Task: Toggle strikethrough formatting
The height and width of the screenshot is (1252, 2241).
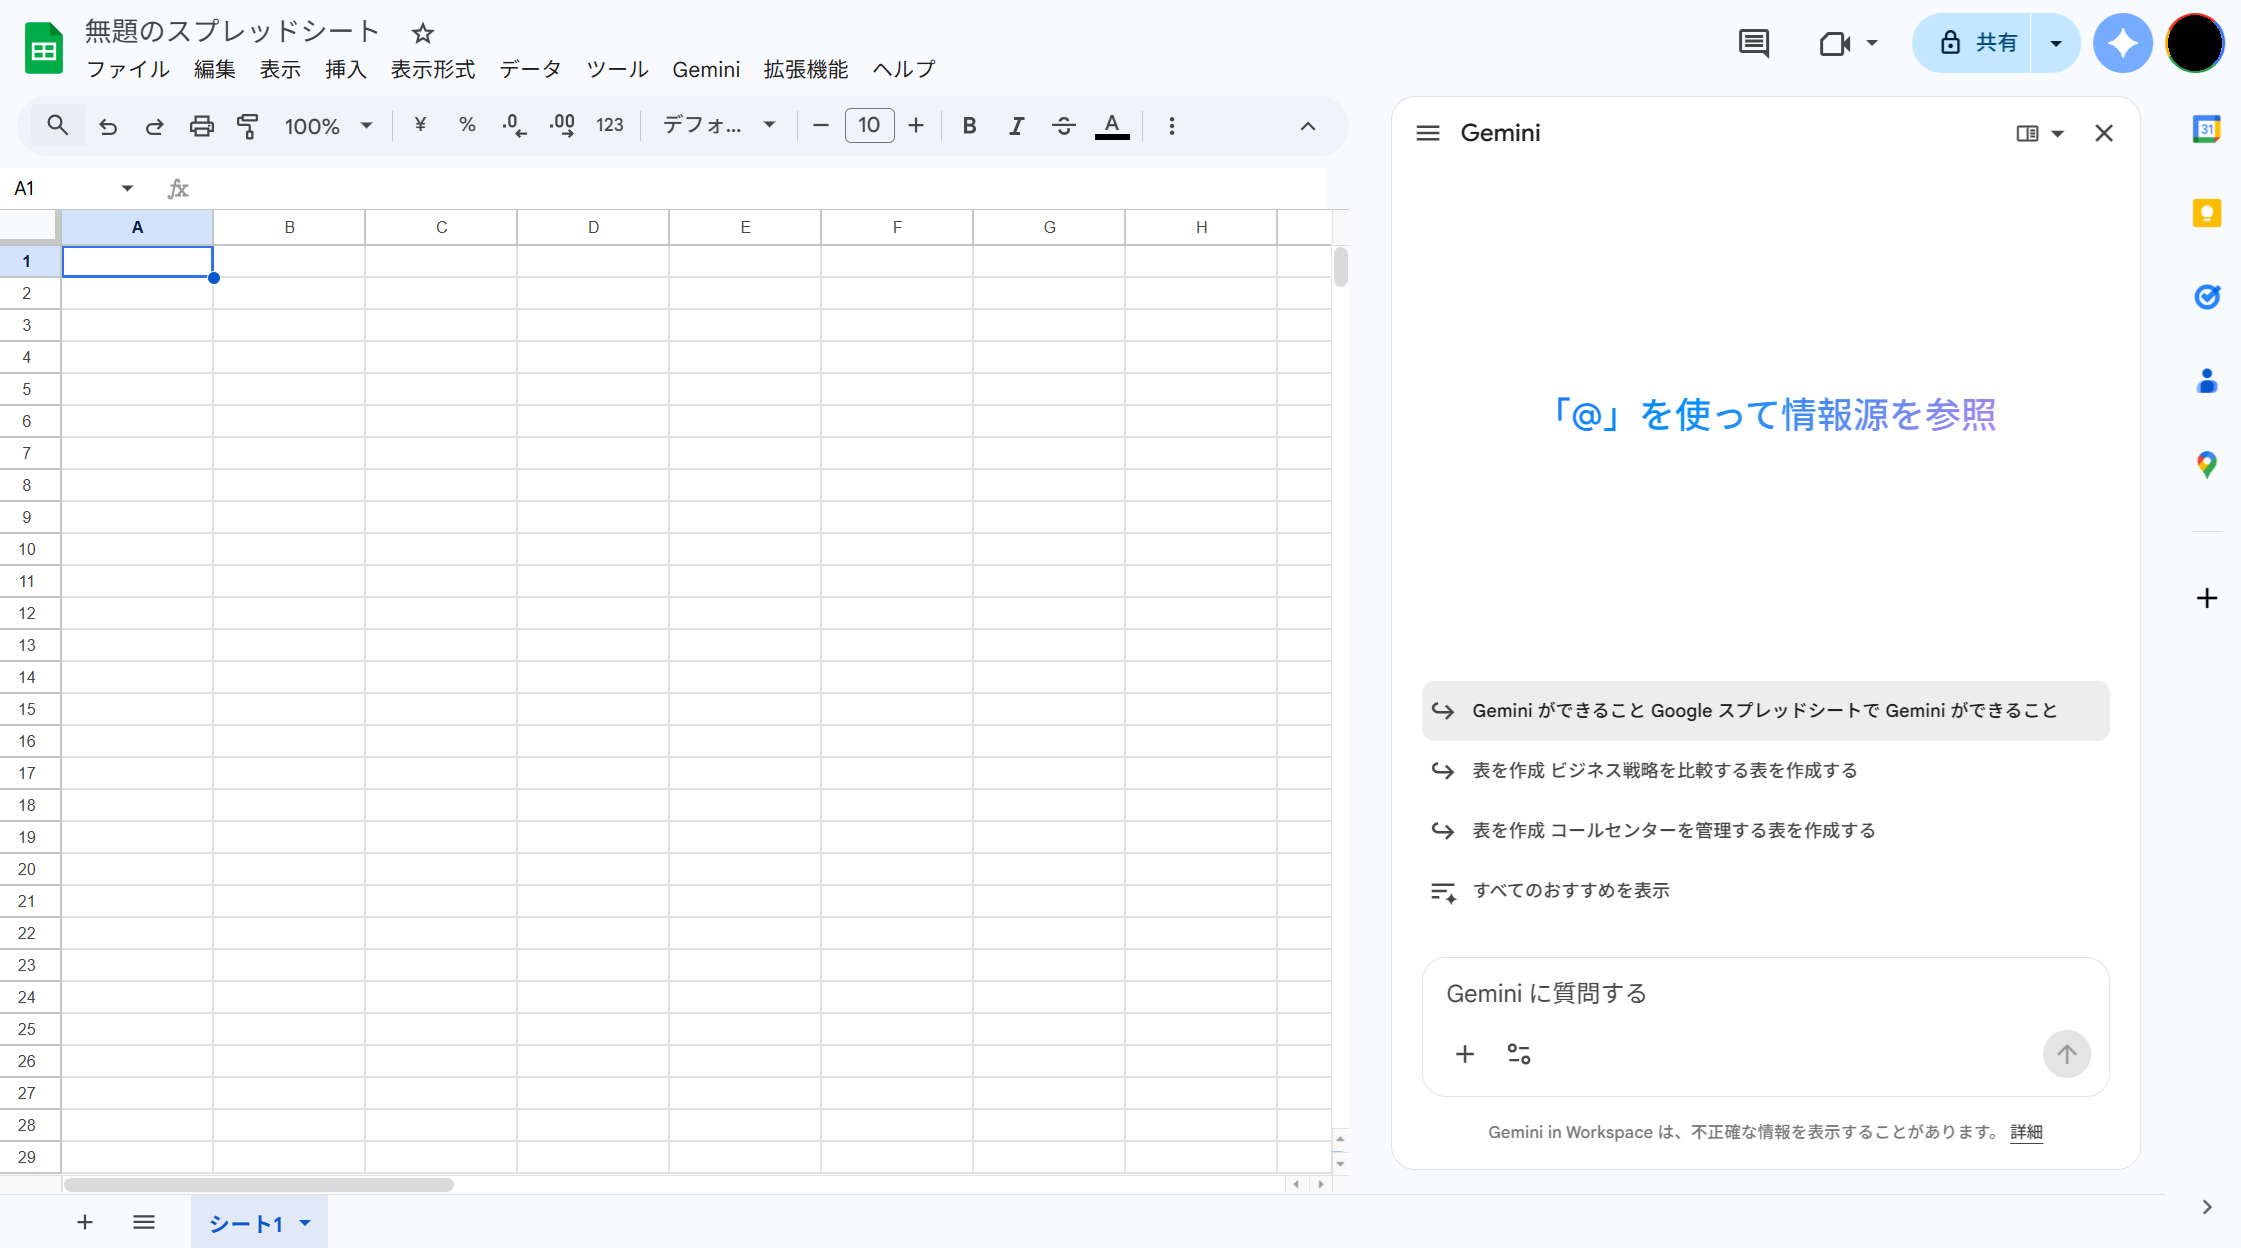Action: [x=1063, y=126]
